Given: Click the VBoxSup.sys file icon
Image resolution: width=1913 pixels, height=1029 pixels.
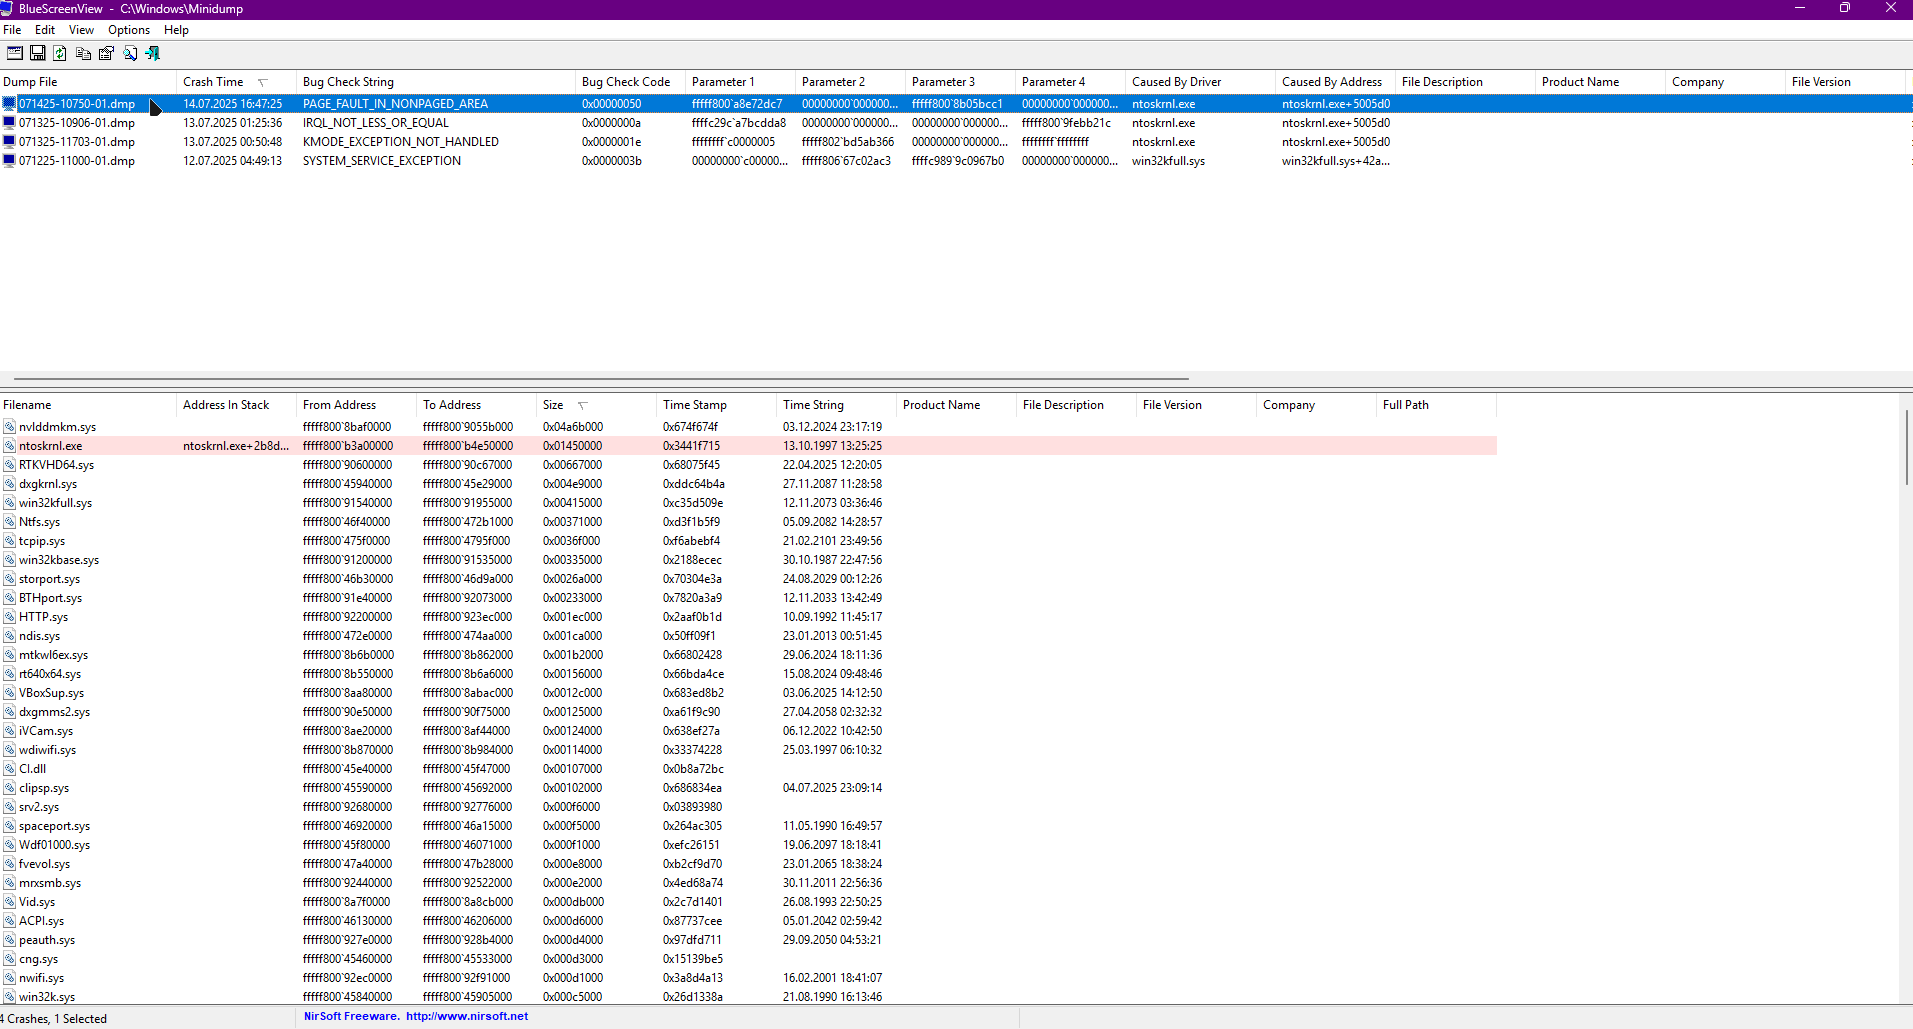Looking at the screenshot, I should (9, 693).
